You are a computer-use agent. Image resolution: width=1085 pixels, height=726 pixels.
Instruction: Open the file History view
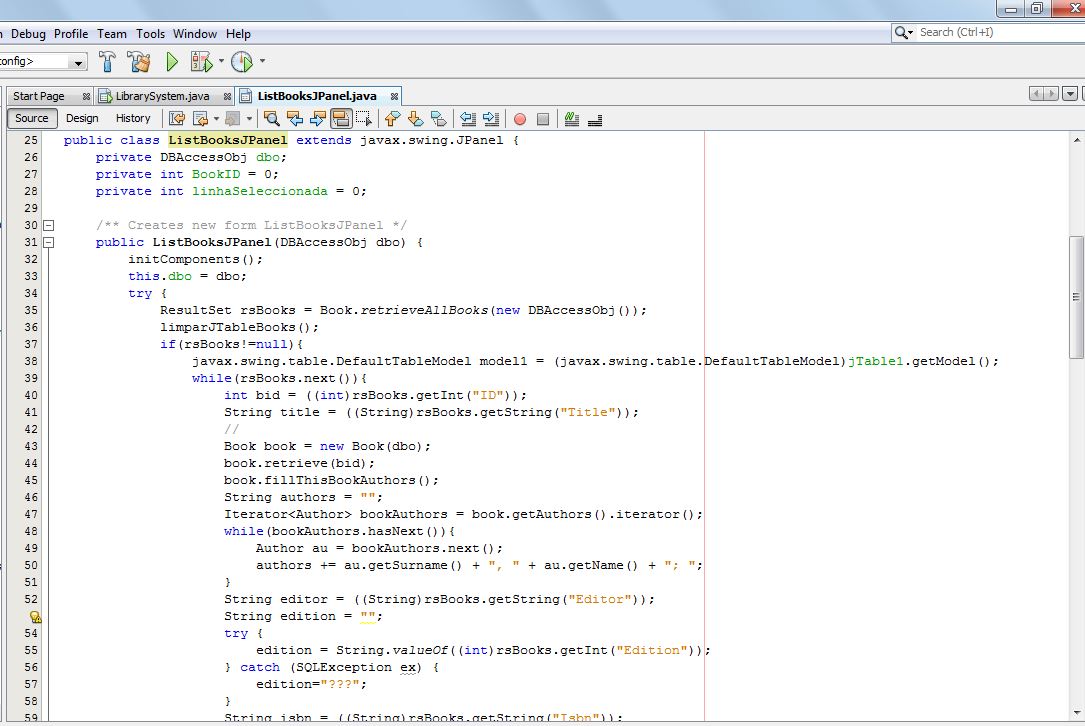pos(132,118)
